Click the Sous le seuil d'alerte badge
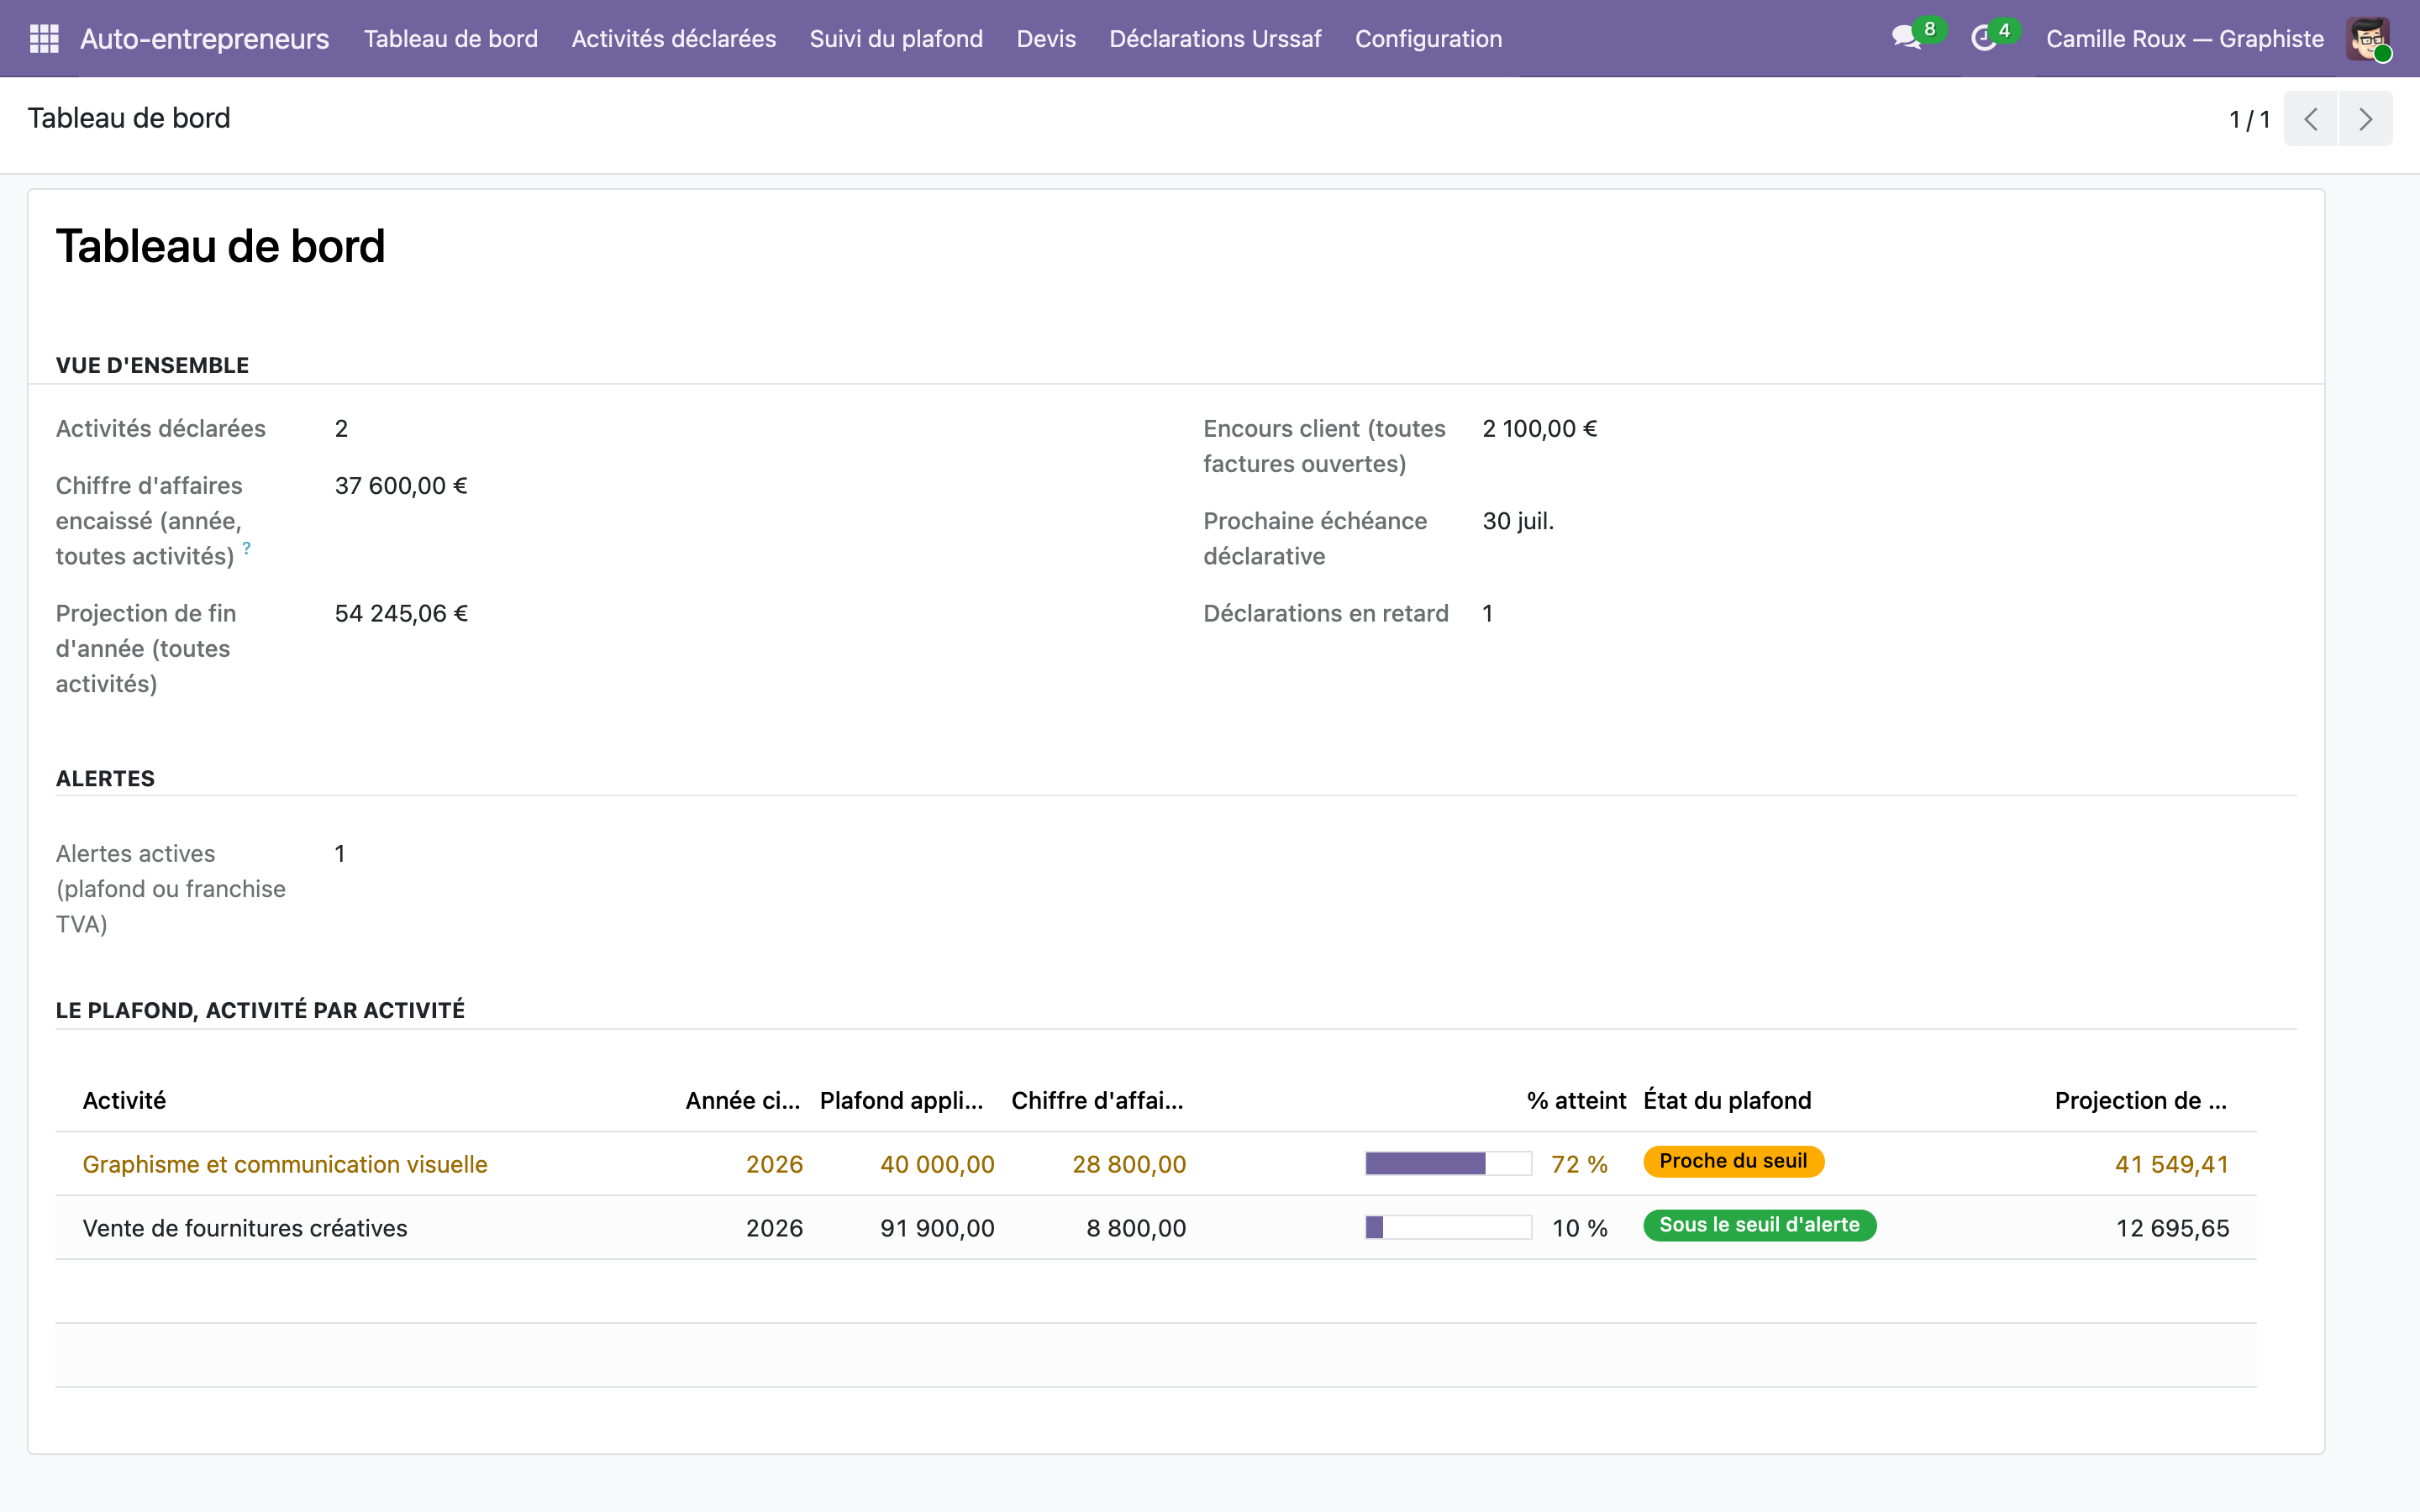Image resolution: width=2420 pixels, height=1512 pixels. click(1759, 1225)
